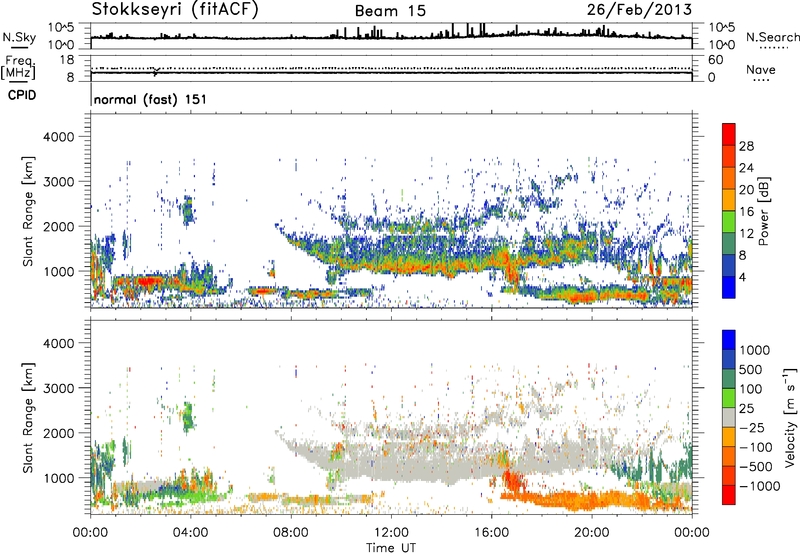Viewport: 800px width, 554px height.
Task: Click 'Slant Range [km]' label of power panel
Action: [x=28, y=211]
